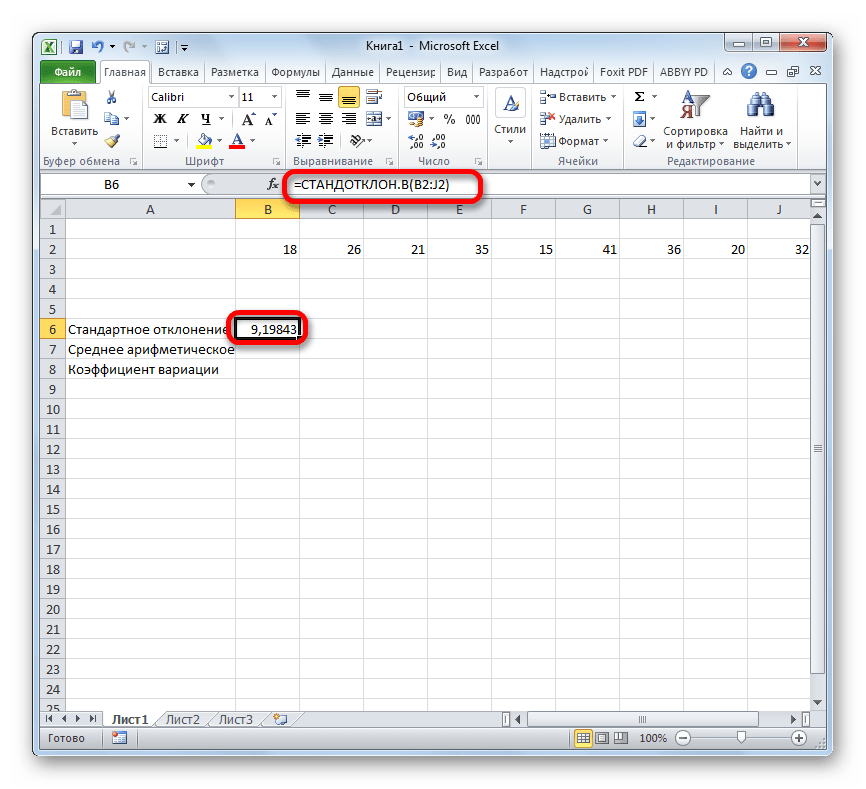The width and height of the screenshot is (866, 789).
Task: Apply percent style format
Action: [450, 119]
